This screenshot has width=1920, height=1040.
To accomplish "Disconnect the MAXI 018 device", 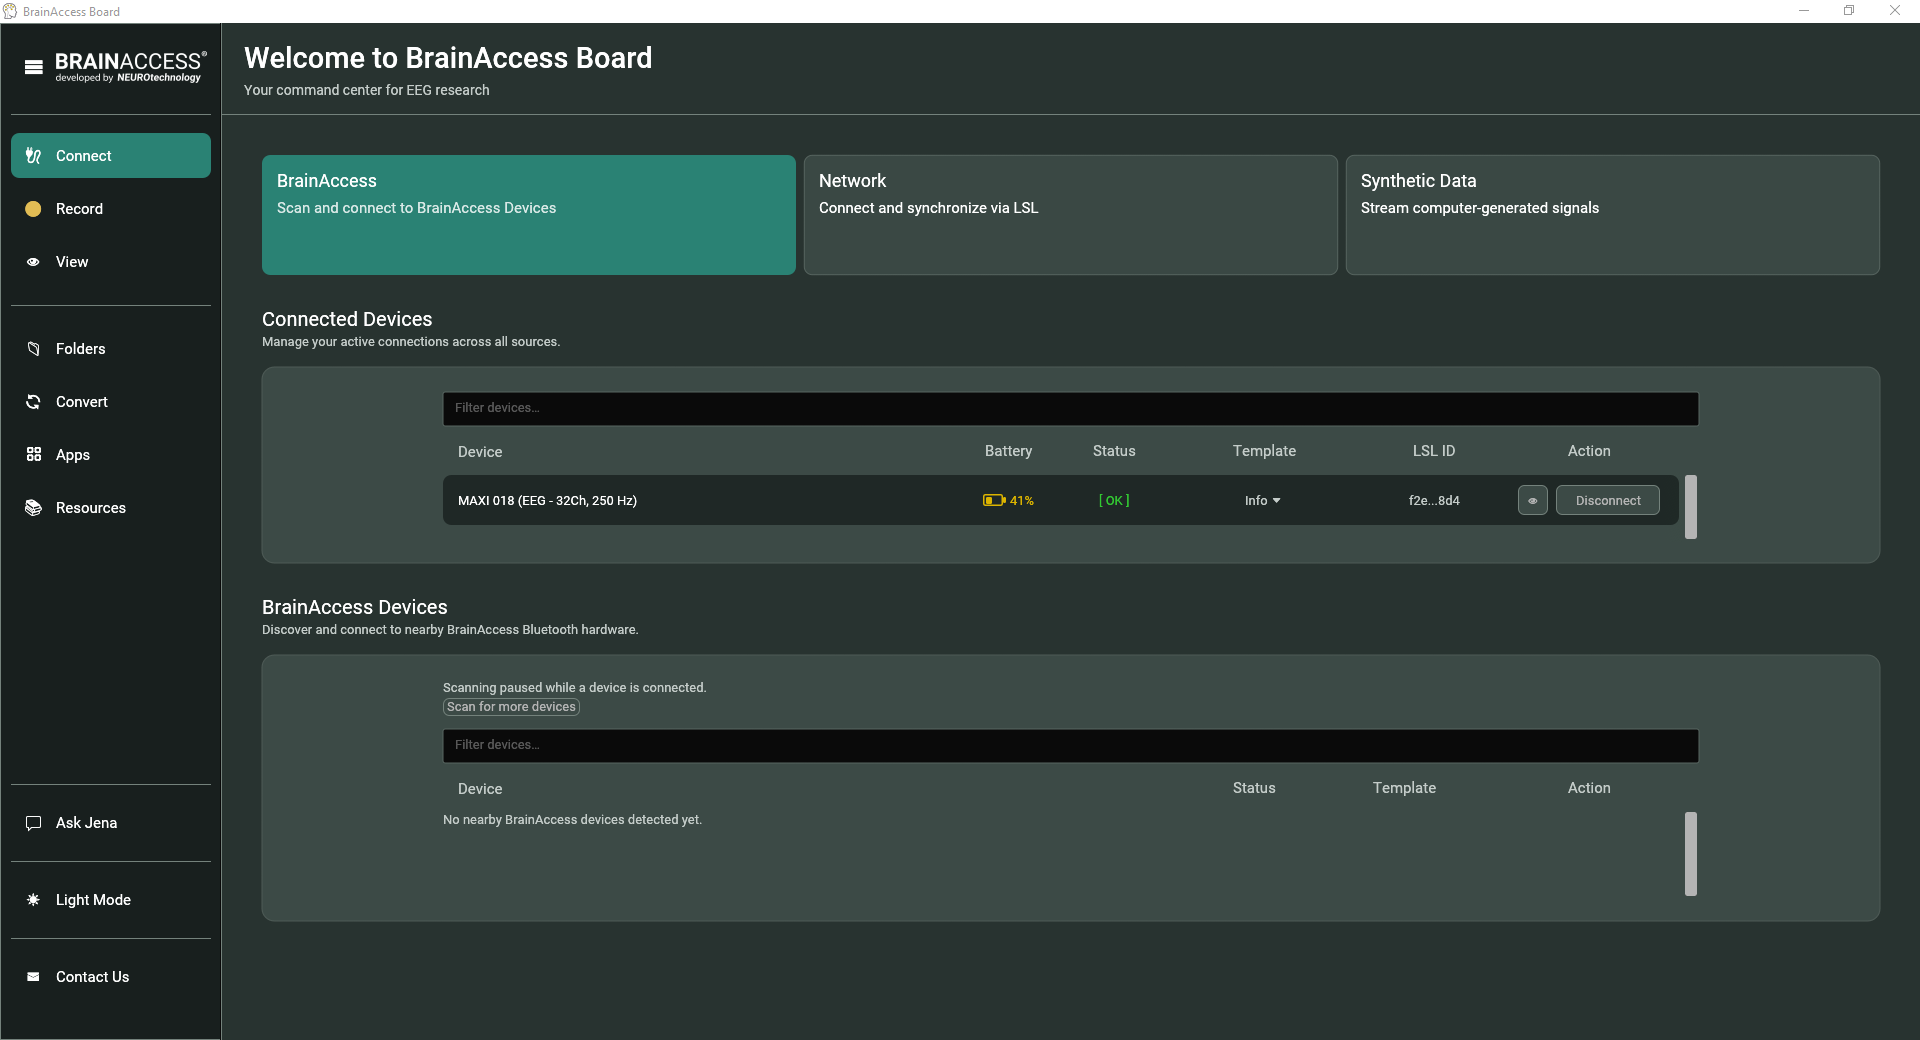I will 1608,501.
